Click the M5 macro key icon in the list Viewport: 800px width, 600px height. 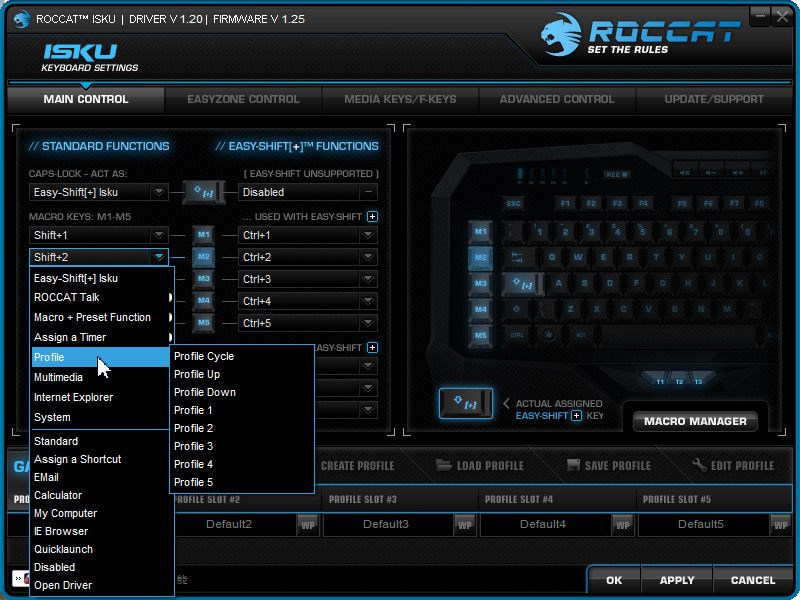tap(204, 322)
